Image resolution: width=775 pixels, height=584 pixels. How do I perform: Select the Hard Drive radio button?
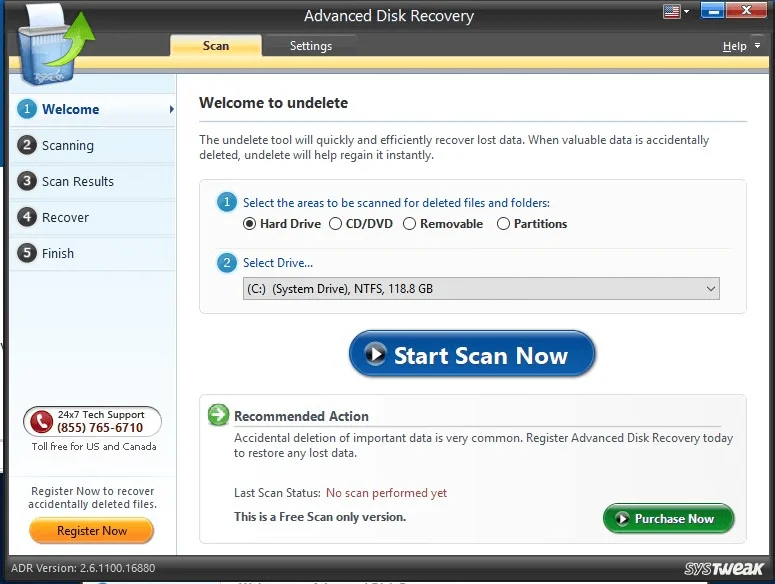point(250,224)
